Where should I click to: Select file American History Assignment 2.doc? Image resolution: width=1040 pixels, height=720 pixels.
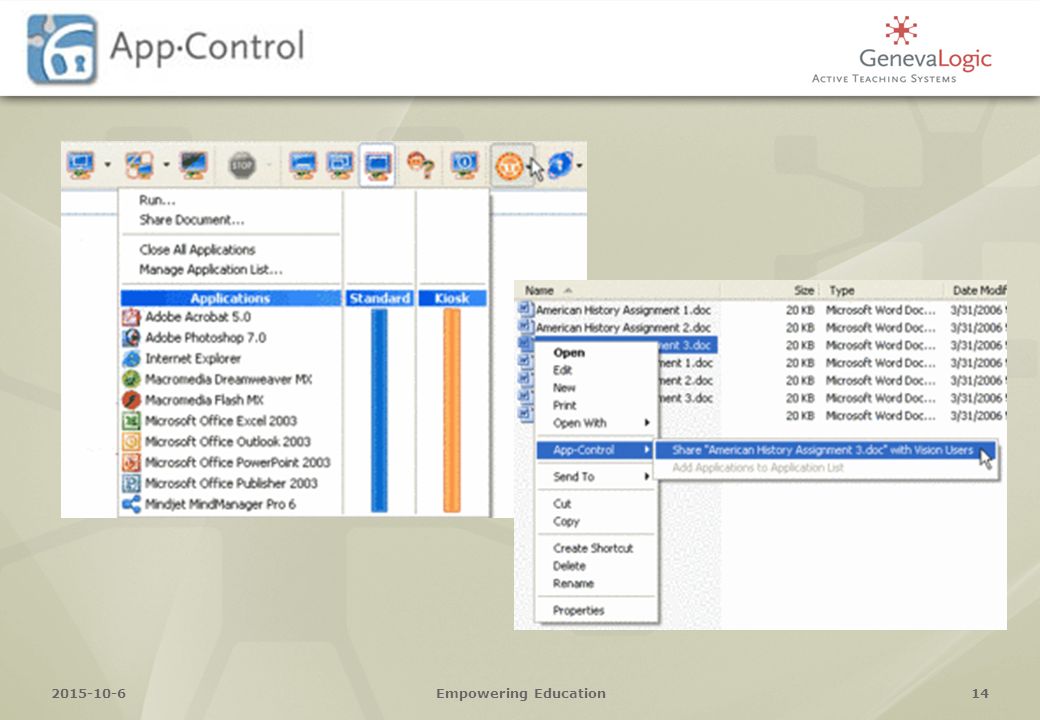tap(623, 328)
